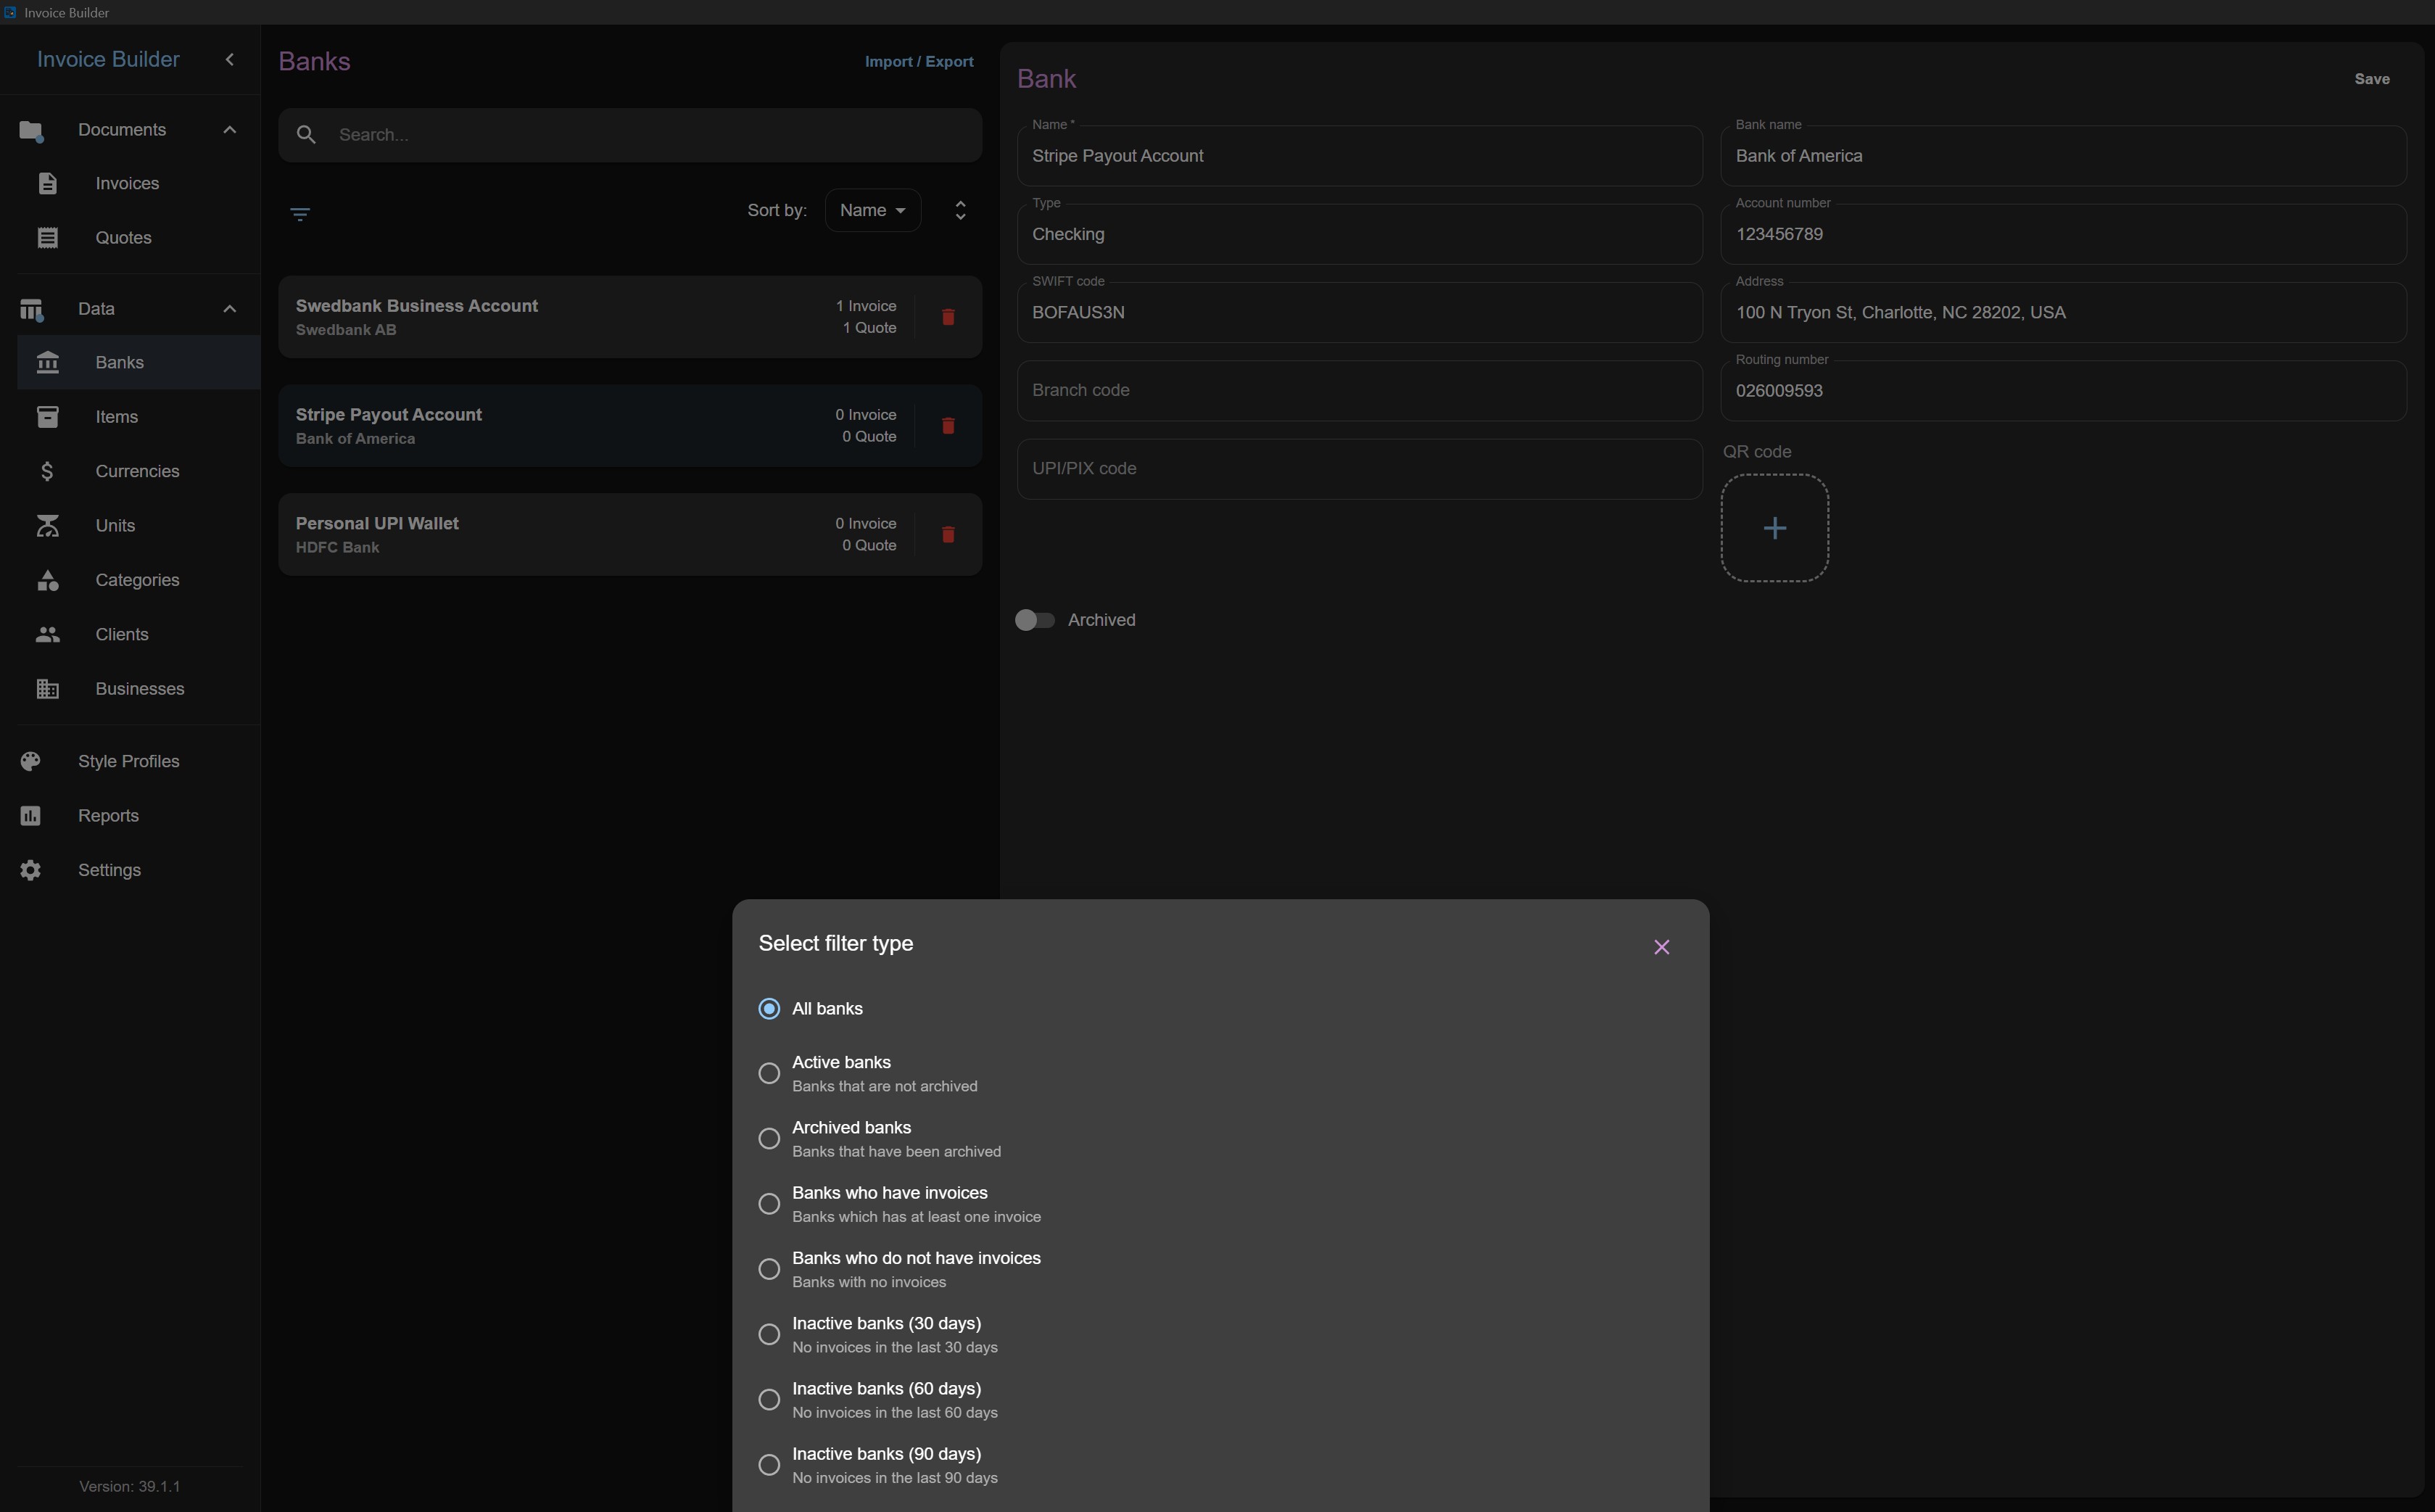The width and height of the screenshot is (2435, 1512).
Task: Open the Items box icon
Action: tap(47, 417)
